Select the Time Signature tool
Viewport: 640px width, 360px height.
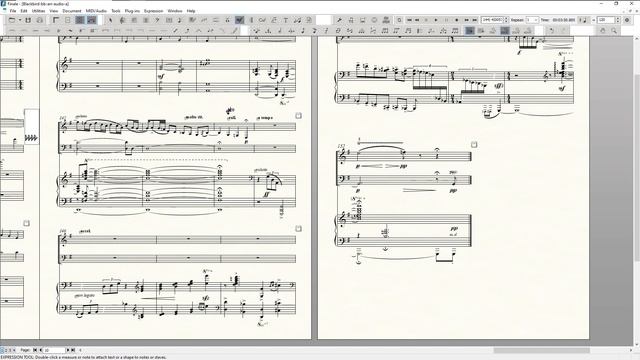[x=146, y=20]
